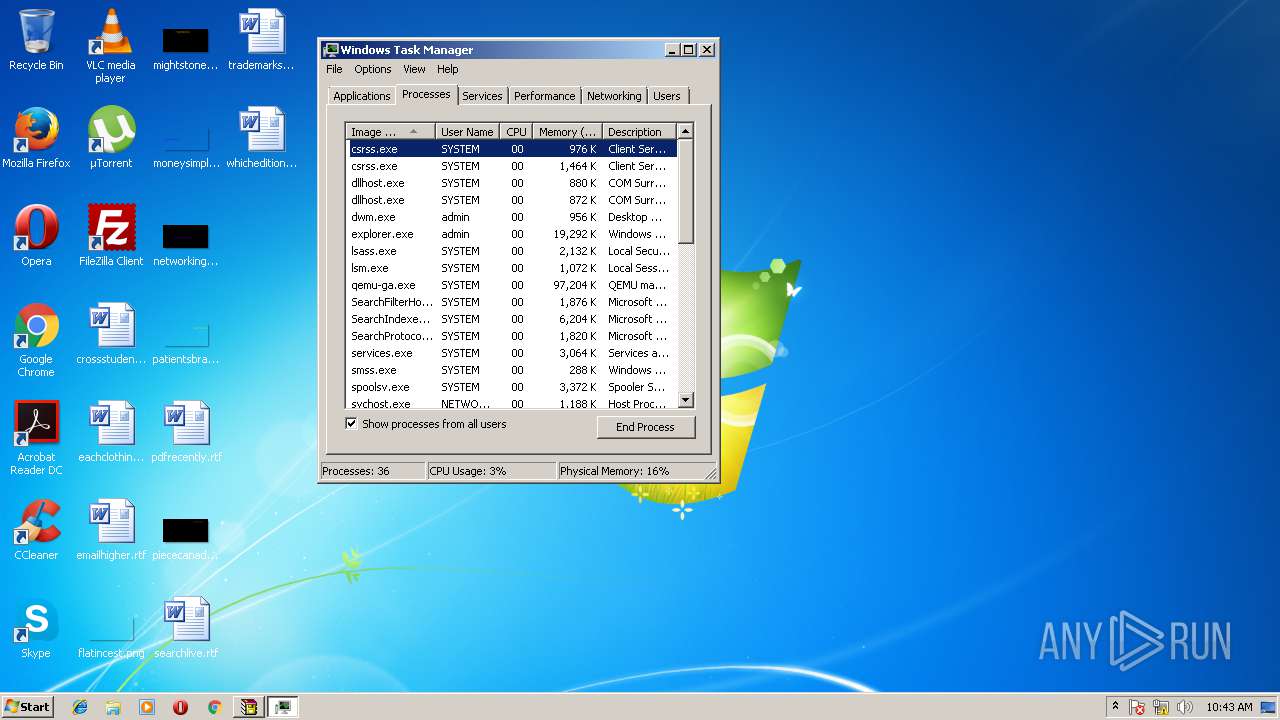
Task: Click the process list scrollbar thumb
Action: [x=685, y=191]
